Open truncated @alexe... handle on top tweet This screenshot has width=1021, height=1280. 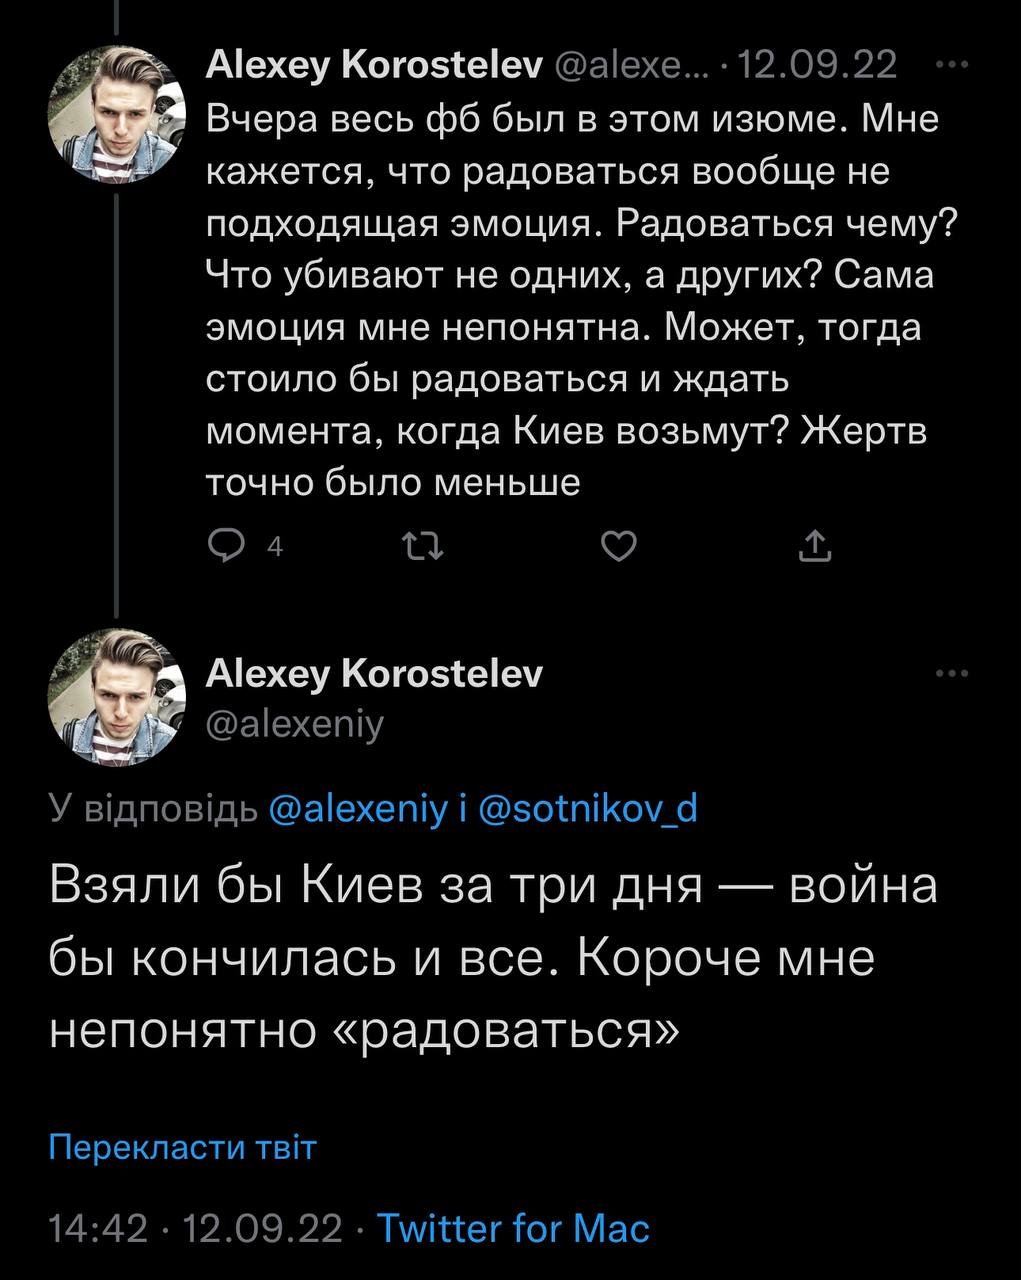tap(629, 65)
